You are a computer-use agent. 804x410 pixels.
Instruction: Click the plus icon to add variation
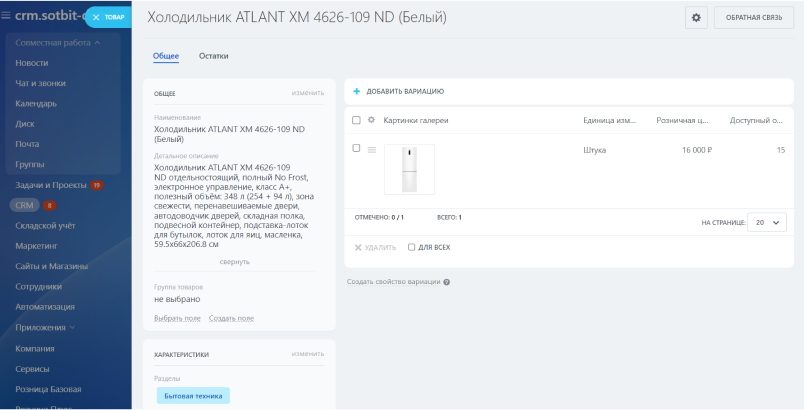(357, 91)
